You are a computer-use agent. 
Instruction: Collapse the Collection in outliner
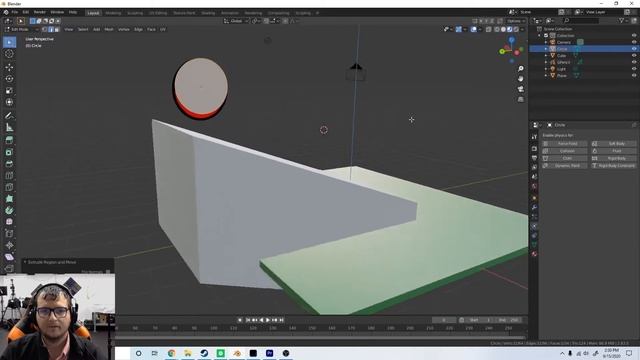540,36
